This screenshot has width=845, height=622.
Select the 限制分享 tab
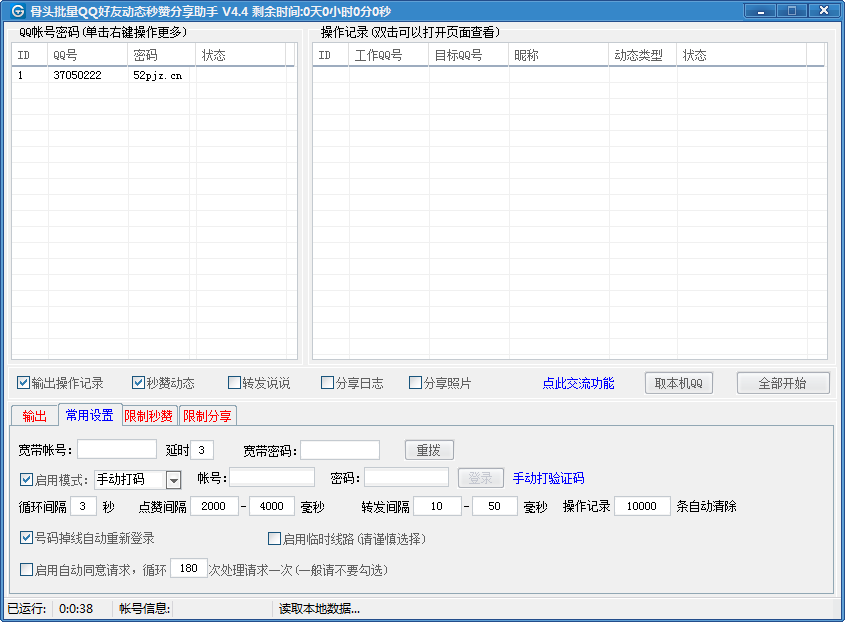(x=207, y=416)
